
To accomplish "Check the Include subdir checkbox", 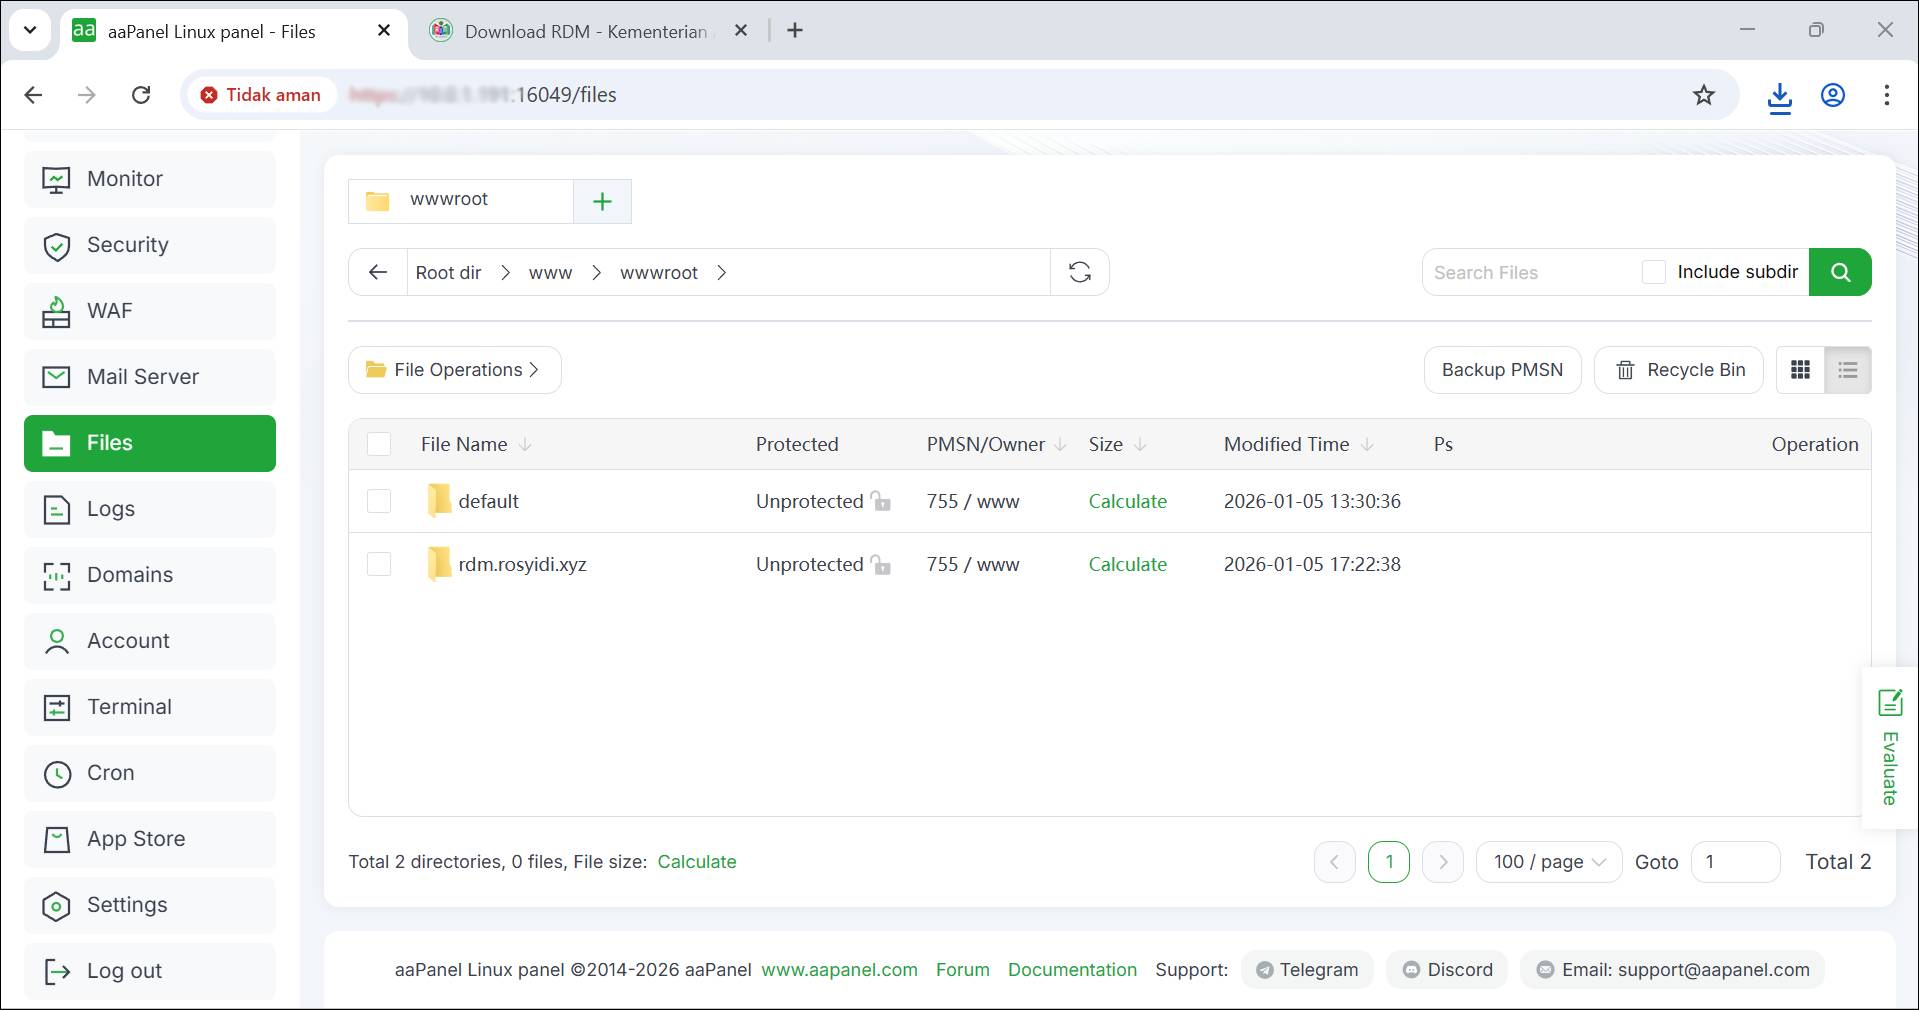I will click(1654, 272).
